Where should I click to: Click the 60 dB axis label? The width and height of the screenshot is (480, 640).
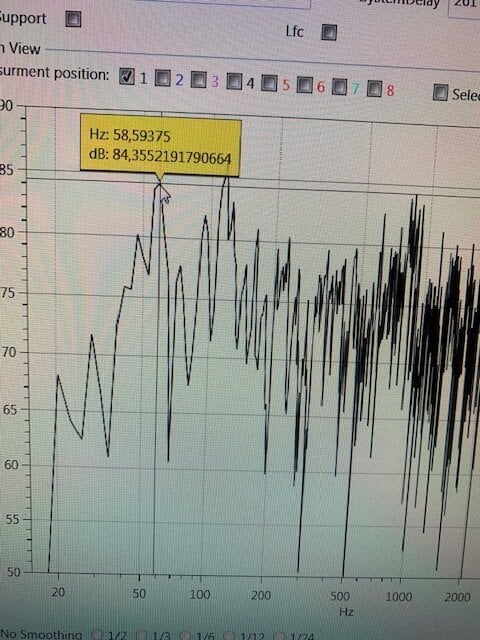coord(11,465)
